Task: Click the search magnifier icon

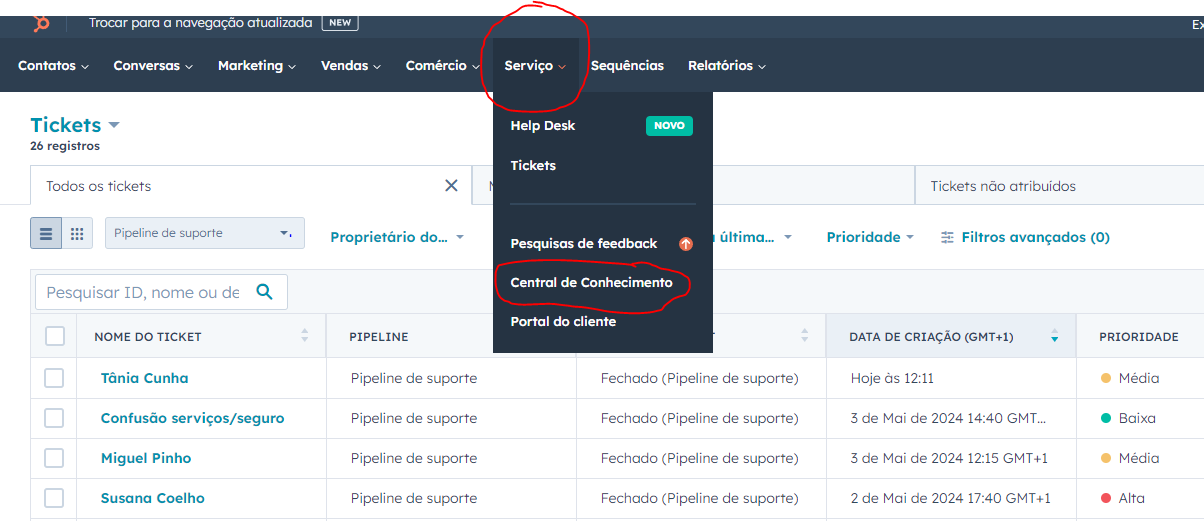Action: (264, 292)
